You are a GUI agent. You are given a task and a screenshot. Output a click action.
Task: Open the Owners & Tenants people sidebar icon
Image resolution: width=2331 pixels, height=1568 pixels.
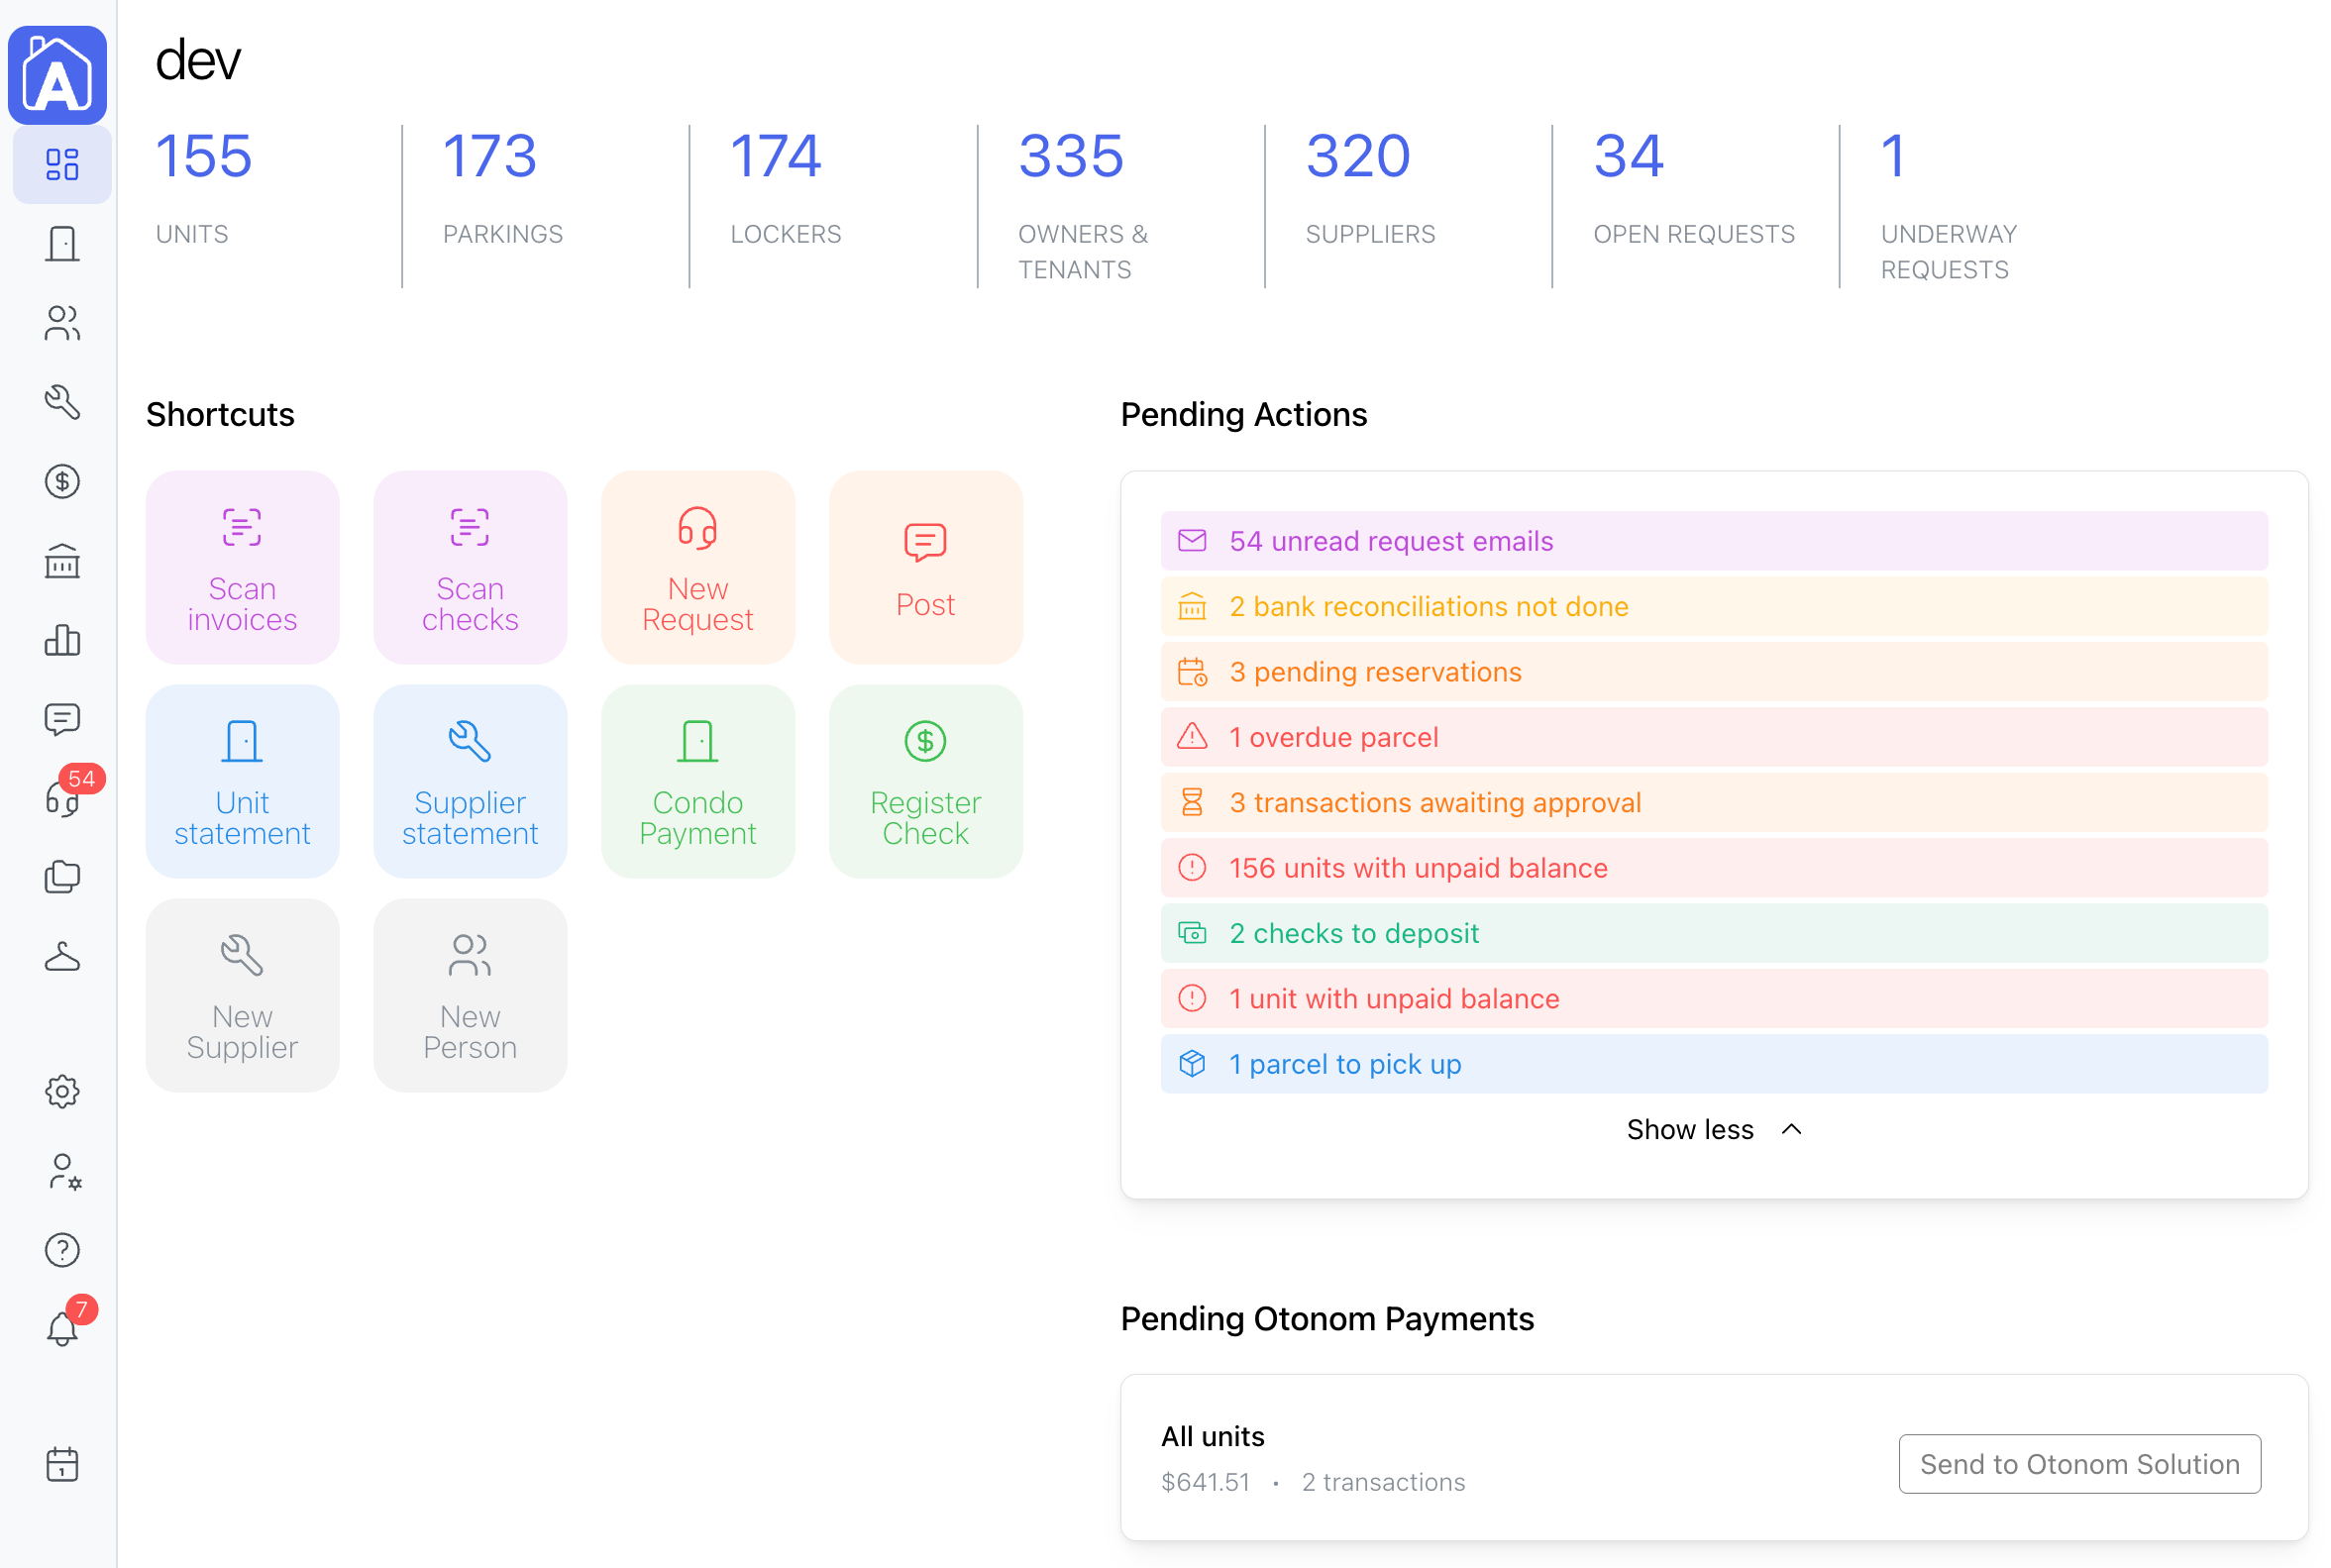pyautogui.click(x=62, y=323)
